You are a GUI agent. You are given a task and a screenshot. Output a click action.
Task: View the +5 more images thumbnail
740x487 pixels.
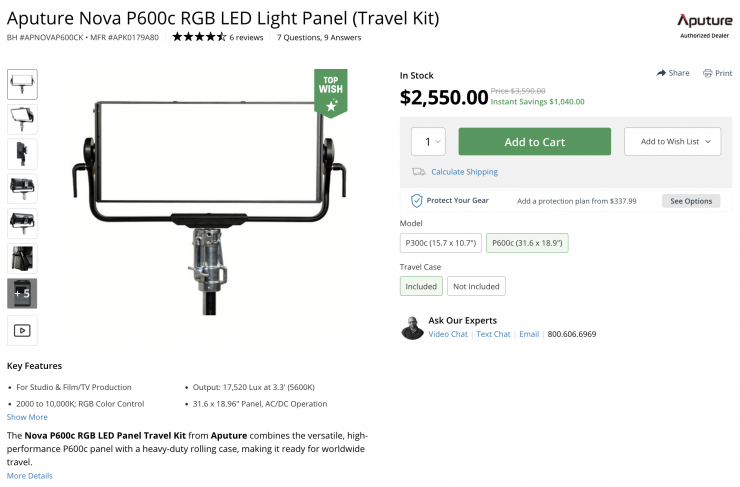[x=22, y=293]
